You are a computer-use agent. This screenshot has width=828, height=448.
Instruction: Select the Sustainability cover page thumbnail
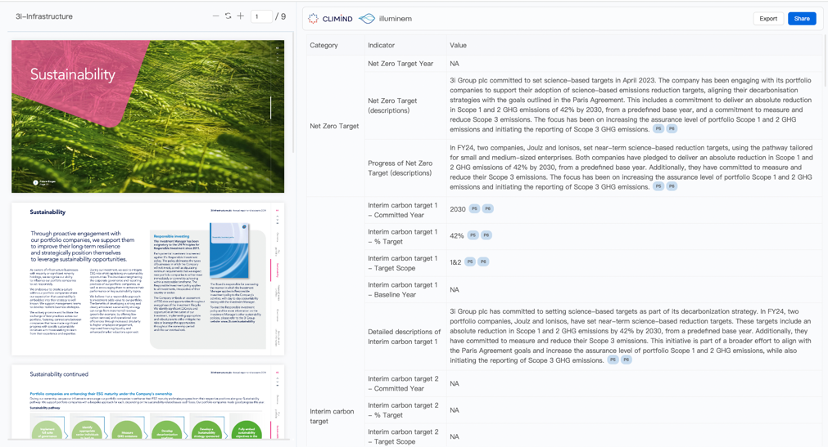[148, 116]
